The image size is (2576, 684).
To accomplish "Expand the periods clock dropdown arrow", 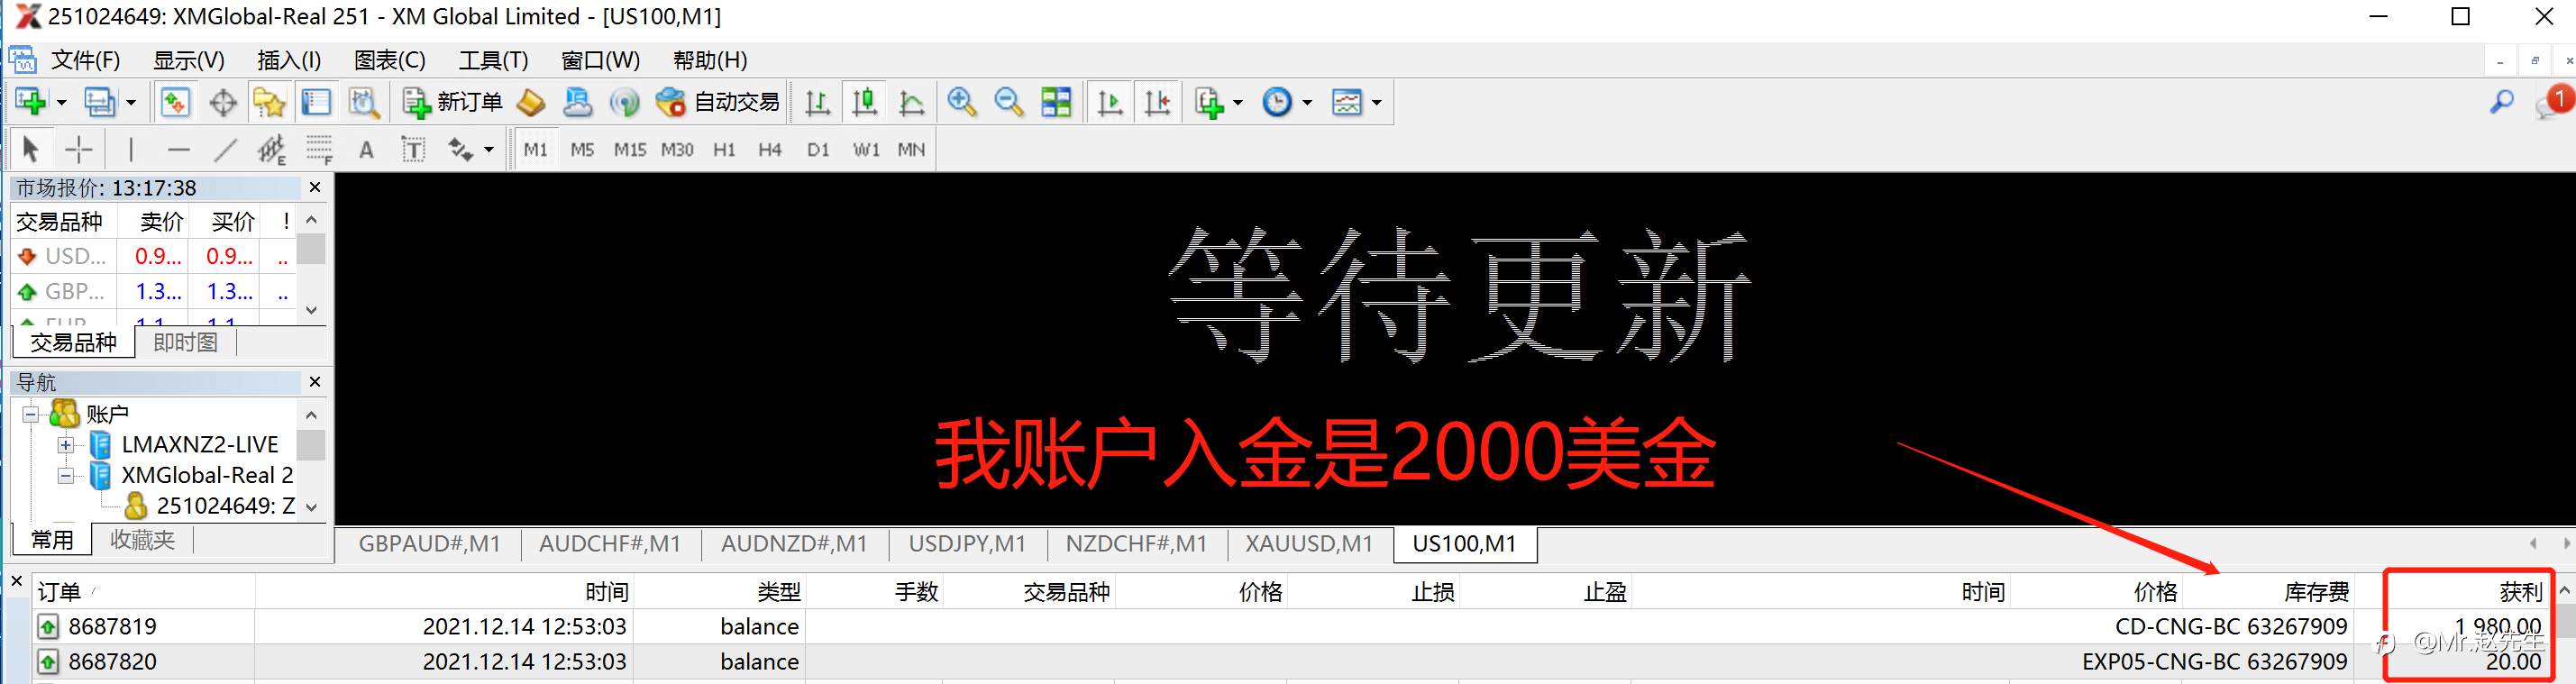I will click(x=1306, y=103).
